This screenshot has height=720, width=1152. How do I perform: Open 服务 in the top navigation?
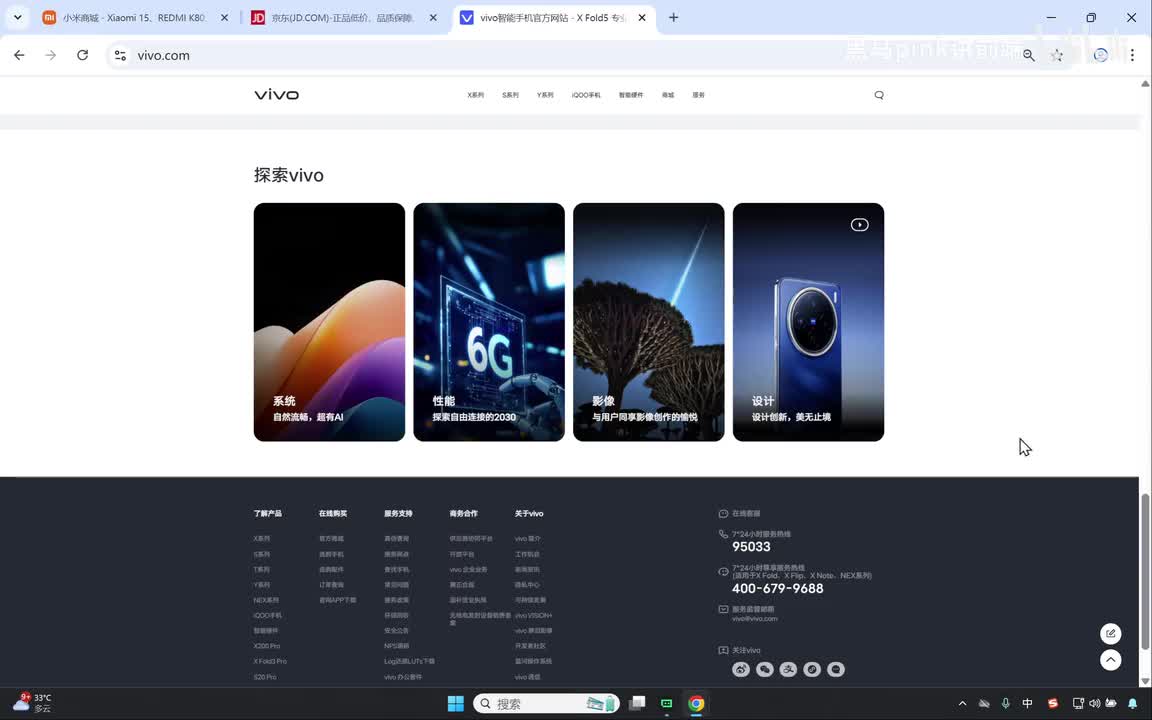698,95
